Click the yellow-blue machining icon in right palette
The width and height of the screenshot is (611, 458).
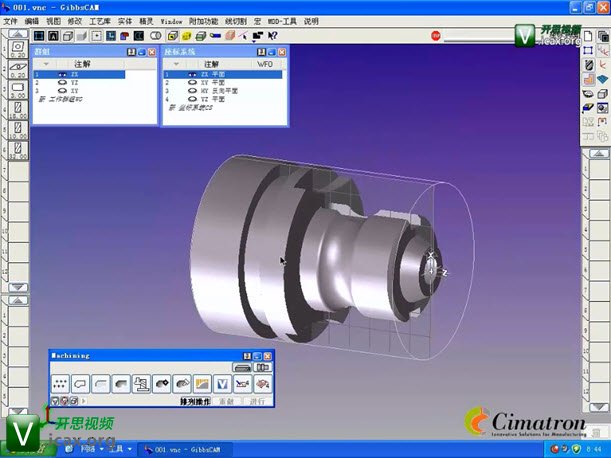588,108
